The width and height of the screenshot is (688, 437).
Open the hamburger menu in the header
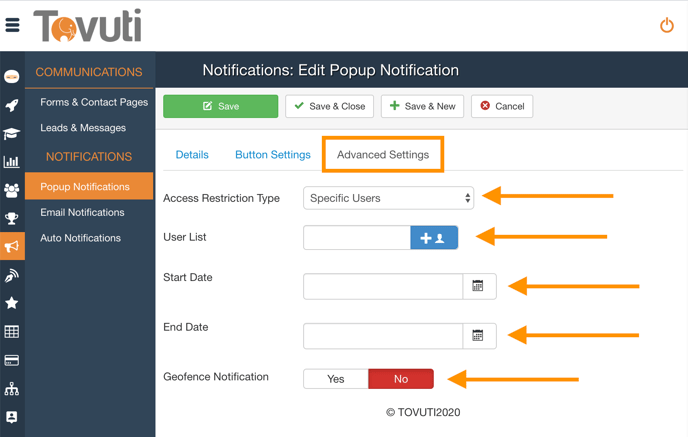[x=12, y=25]
